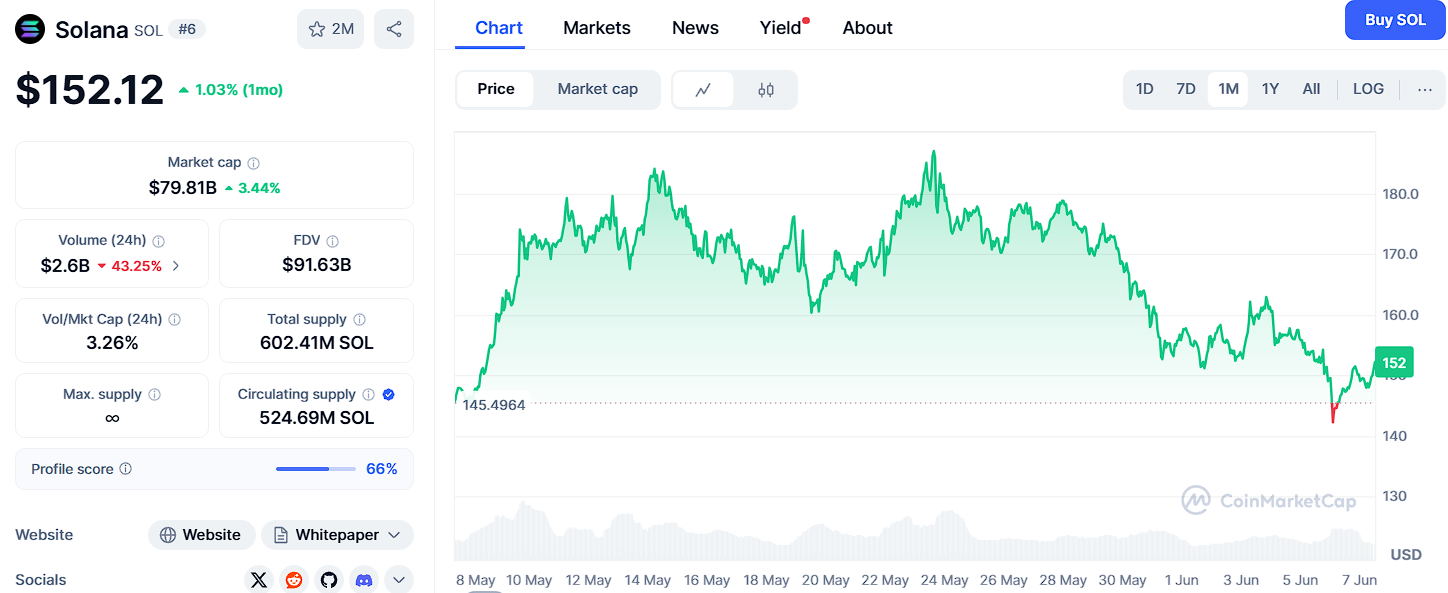
Task: Open the X (Twitter) social link
Action: pos(259,580)
